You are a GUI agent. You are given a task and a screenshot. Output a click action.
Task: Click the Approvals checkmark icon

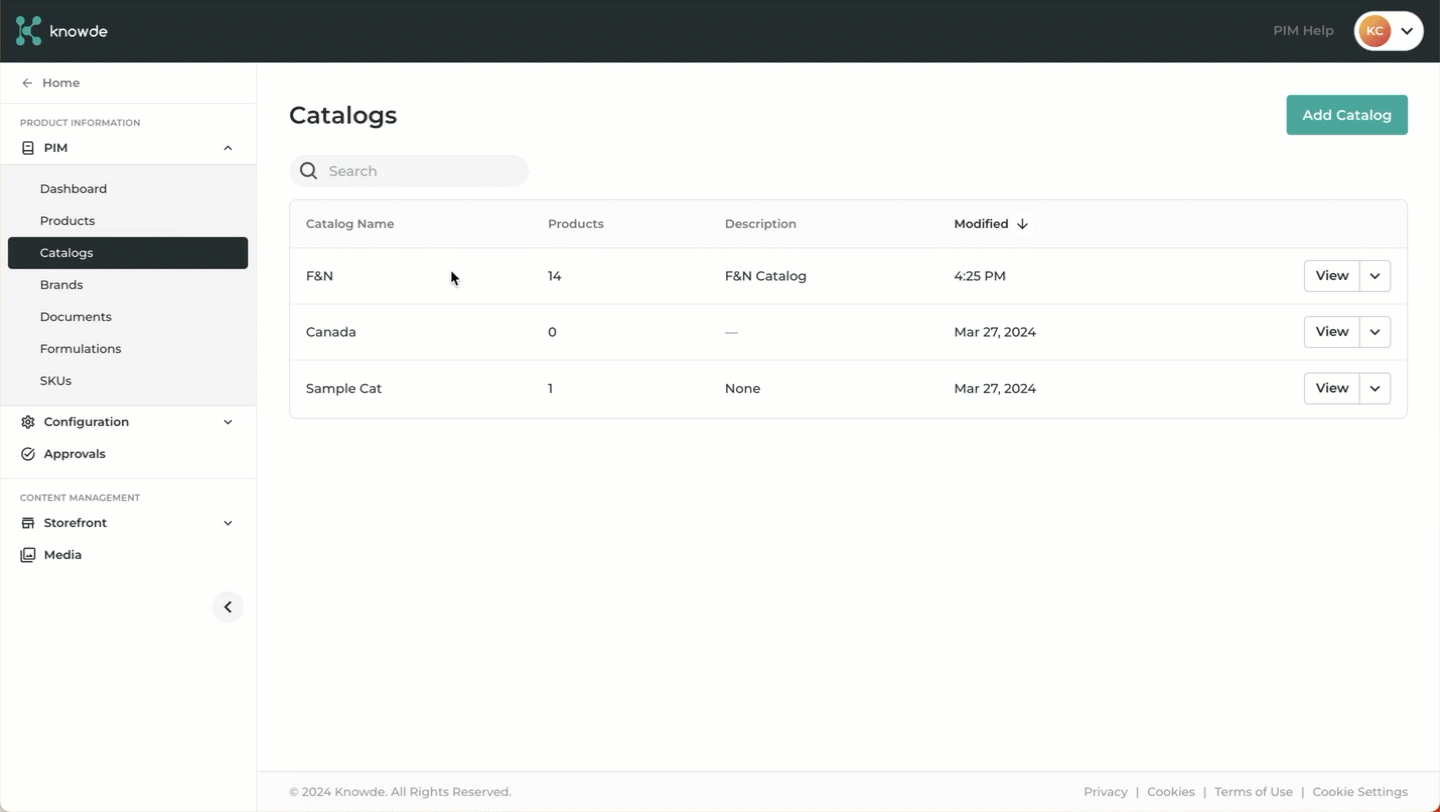(27, 453)
